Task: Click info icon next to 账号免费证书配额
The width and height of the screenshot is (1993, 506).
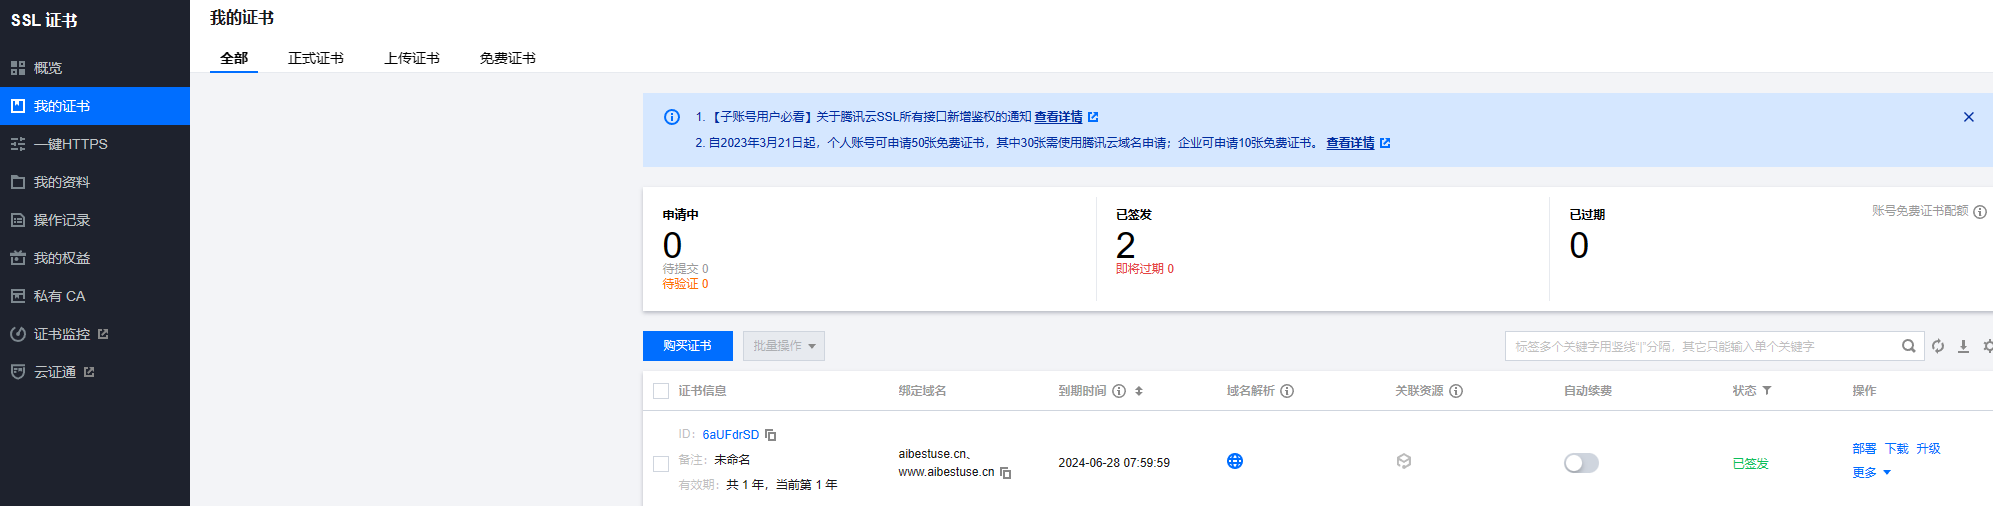Action: coord(1980,212)
